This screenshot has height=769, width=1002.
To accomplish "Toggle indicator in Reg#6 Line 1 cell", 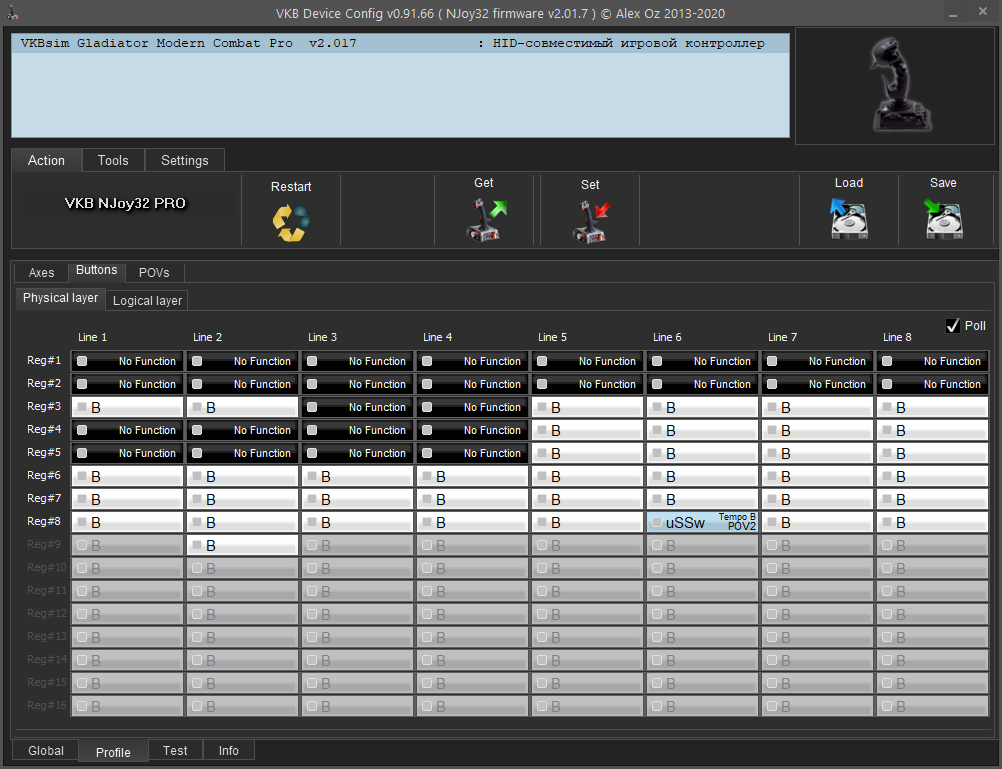I will (x=82, y=476).
